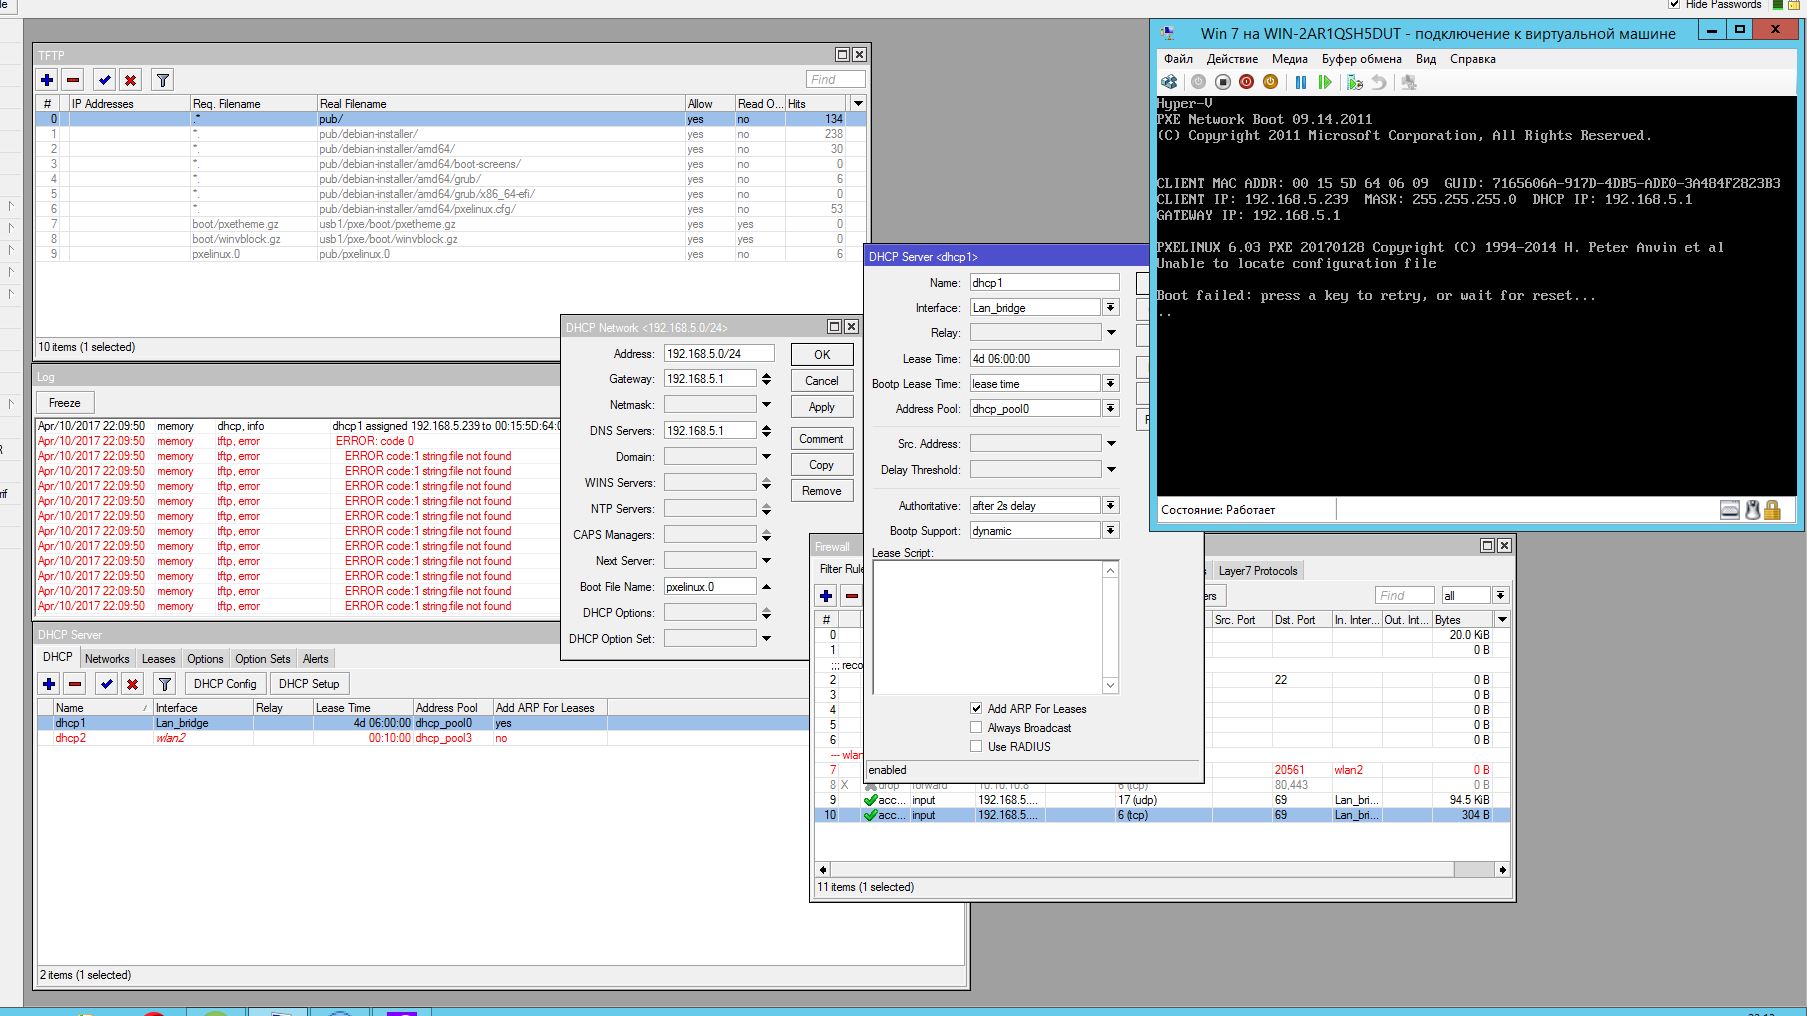Click the padlock icon in Hyper-V status bar

click(x=1772, y=510)
